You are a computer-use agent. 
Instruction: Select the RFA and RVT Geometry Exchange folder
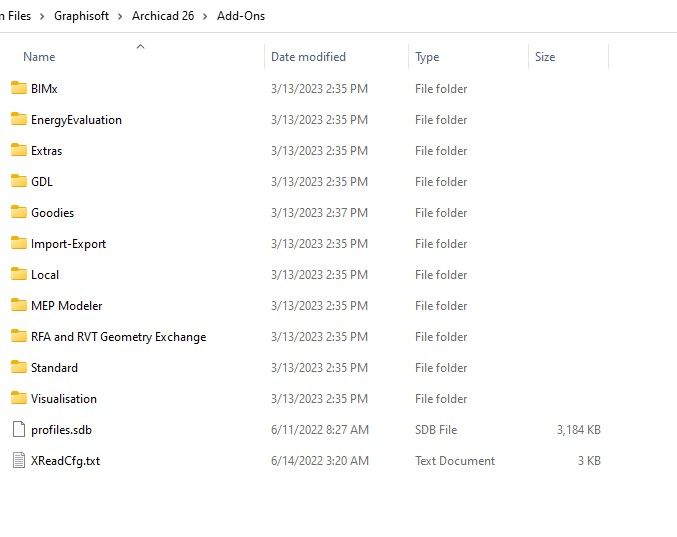(x=118, y=336)
